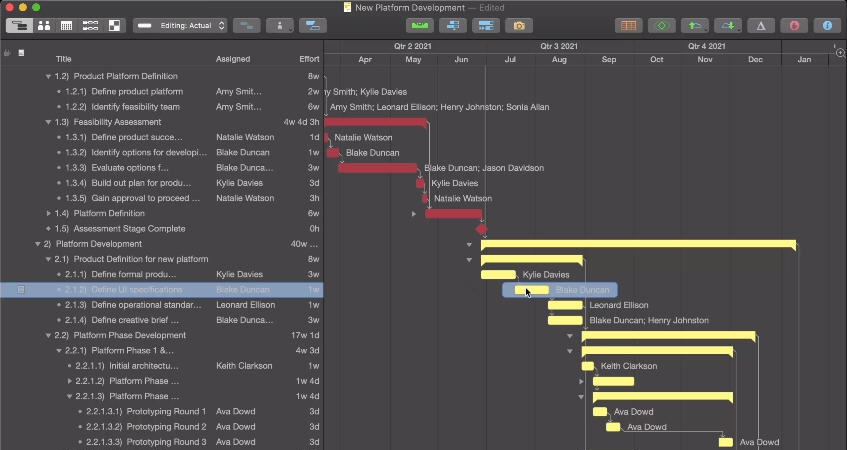This screenshot has width=847, height=450.
Task: Toggle the Gantt disclosure triangle beside Platform Definition bar
Action: [414, 214]
